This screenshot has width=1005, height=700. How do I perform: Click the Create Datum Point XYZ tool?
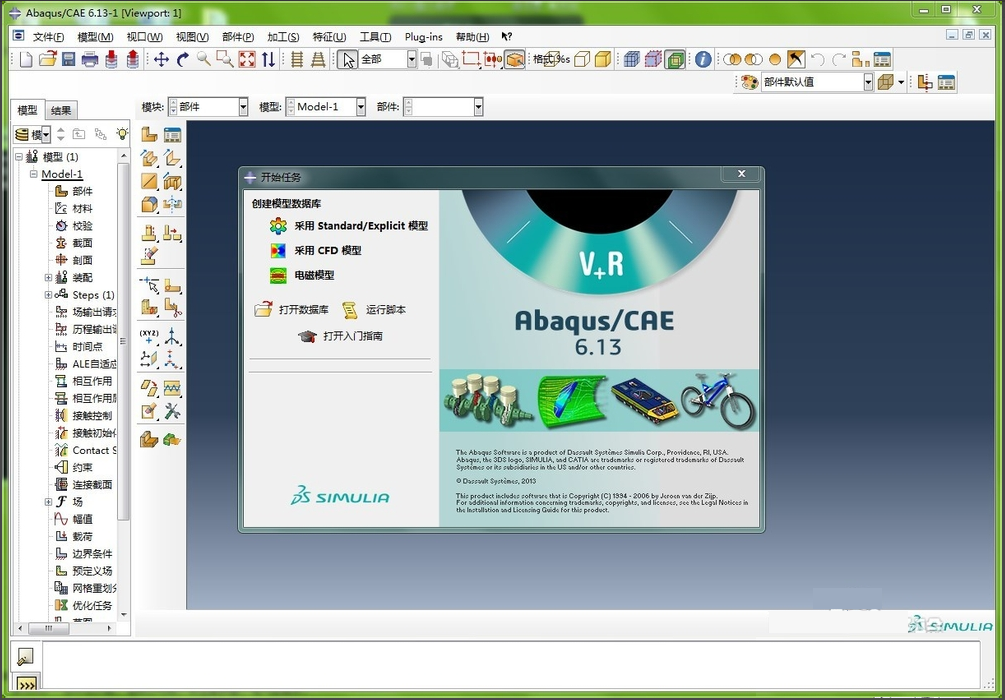click(150, 336)
